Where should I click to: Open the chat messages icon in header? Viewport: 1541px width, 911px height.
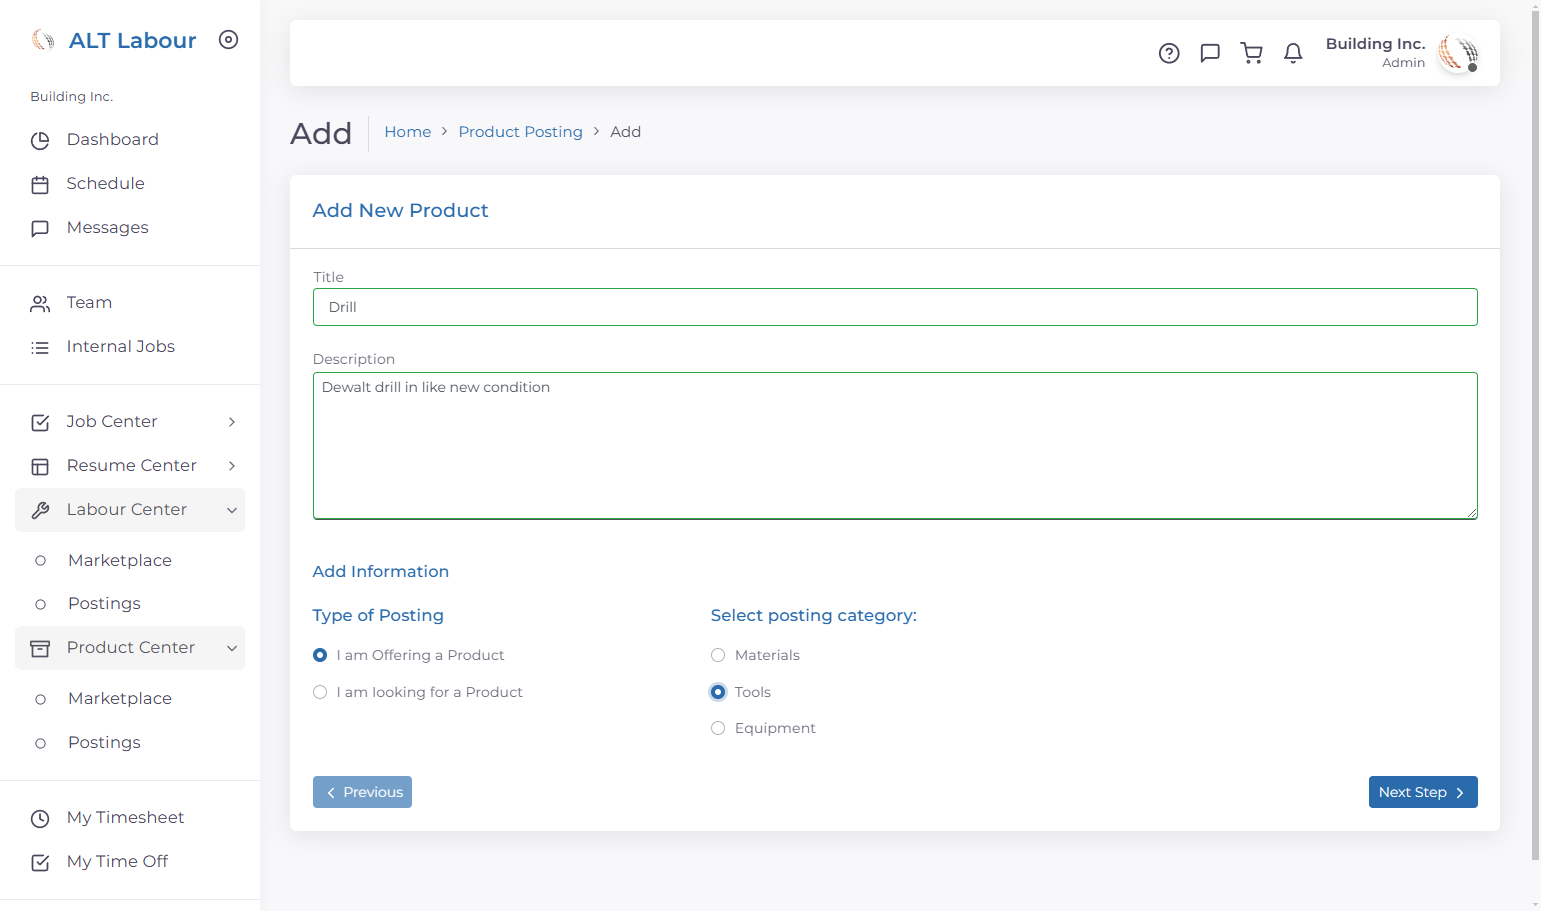tap(1210, 53)
